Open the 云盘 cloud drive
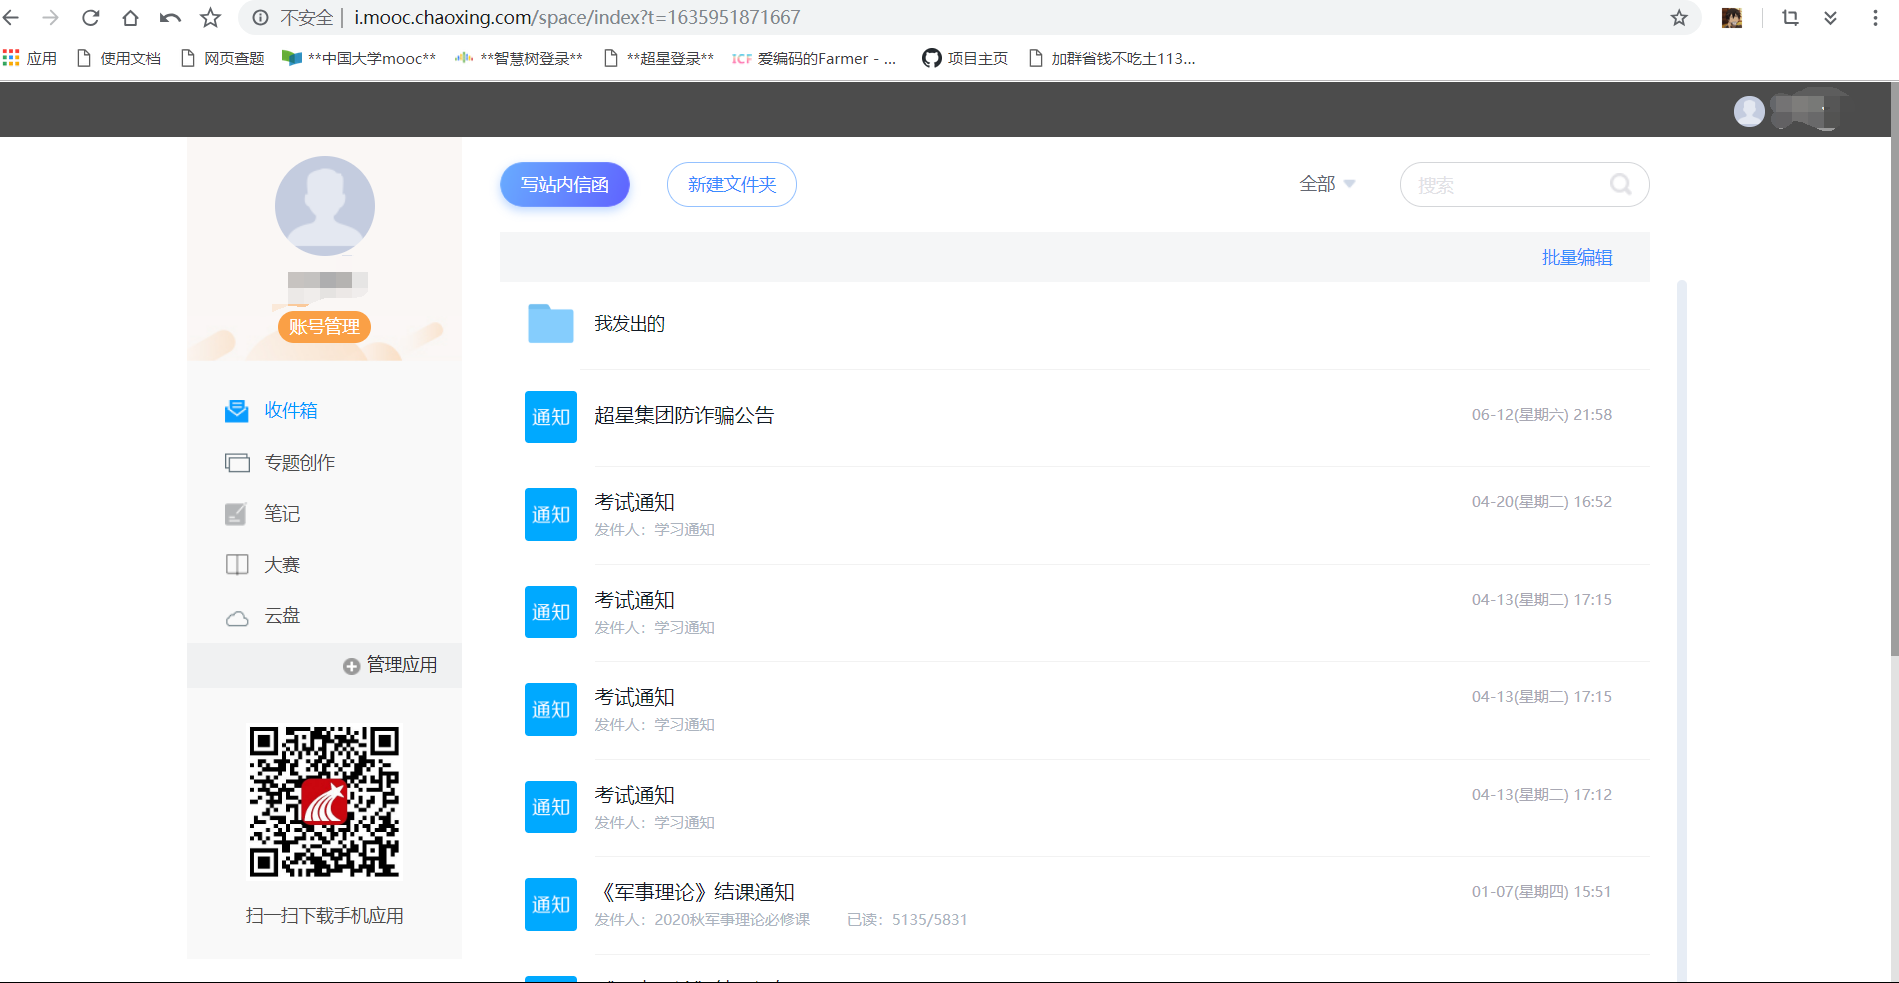 pyautogui.click(x=237, y=615)
